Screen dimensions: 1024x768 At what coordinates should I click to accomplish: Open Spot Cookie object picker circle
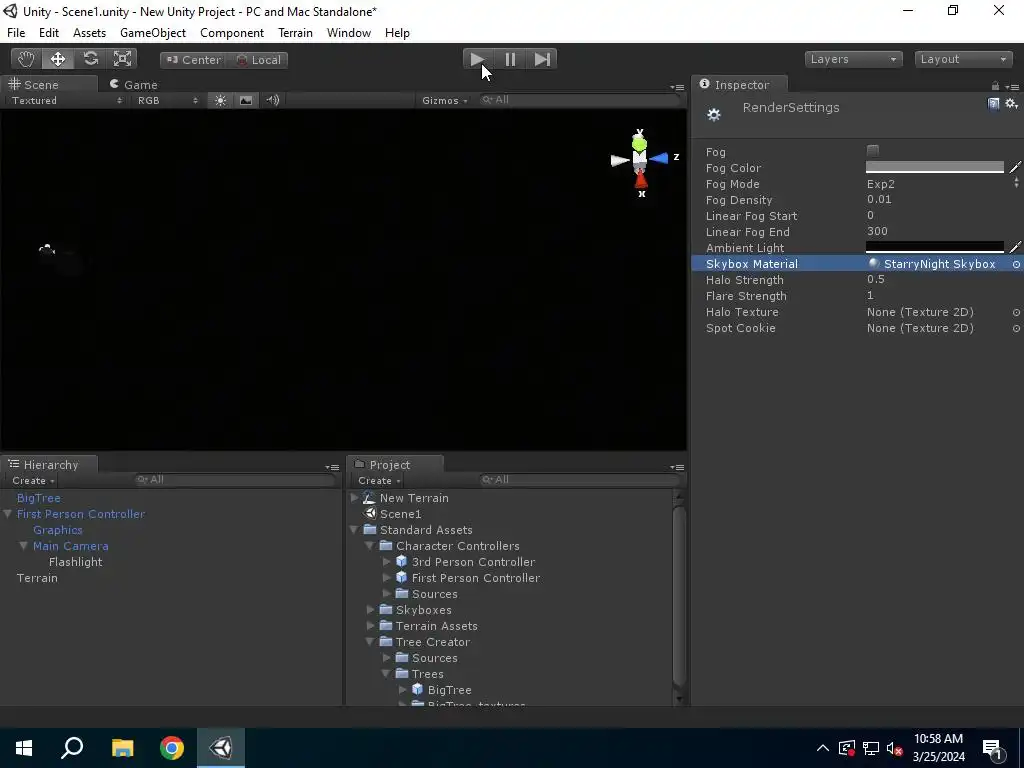click(x=1016, y=328)
